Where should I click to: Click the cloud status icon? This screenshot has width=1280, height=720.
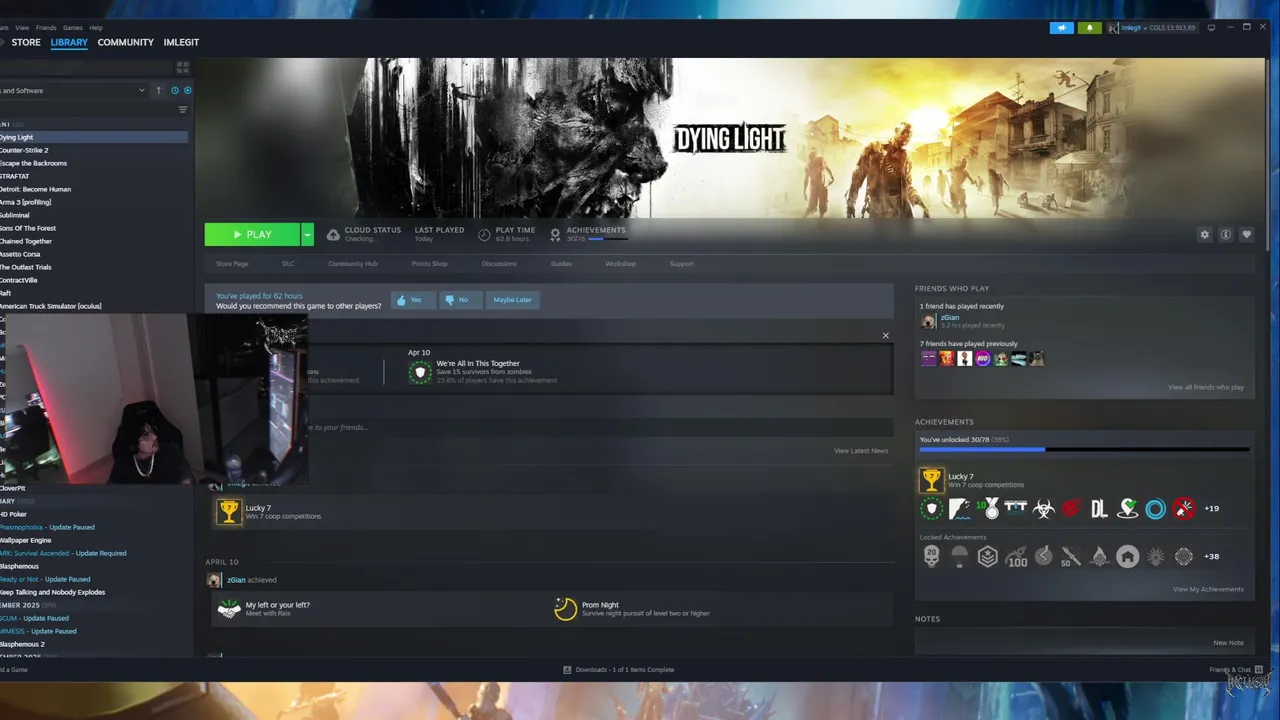(x=333, y=235)
